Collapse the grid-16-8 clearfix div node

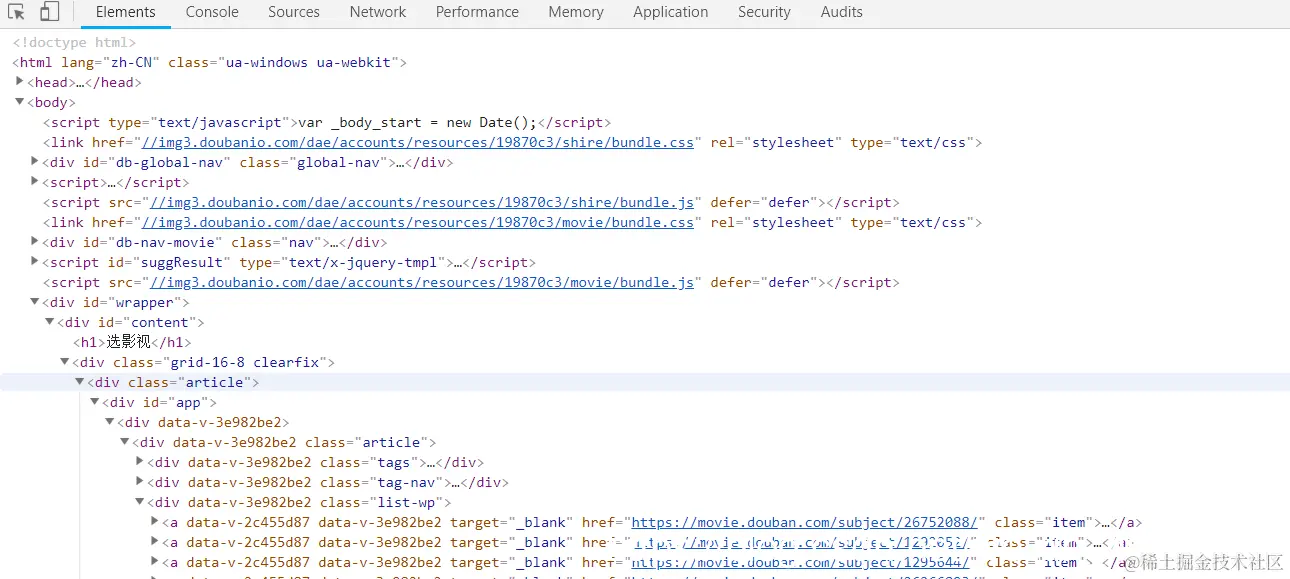click(x=65, y=362)
